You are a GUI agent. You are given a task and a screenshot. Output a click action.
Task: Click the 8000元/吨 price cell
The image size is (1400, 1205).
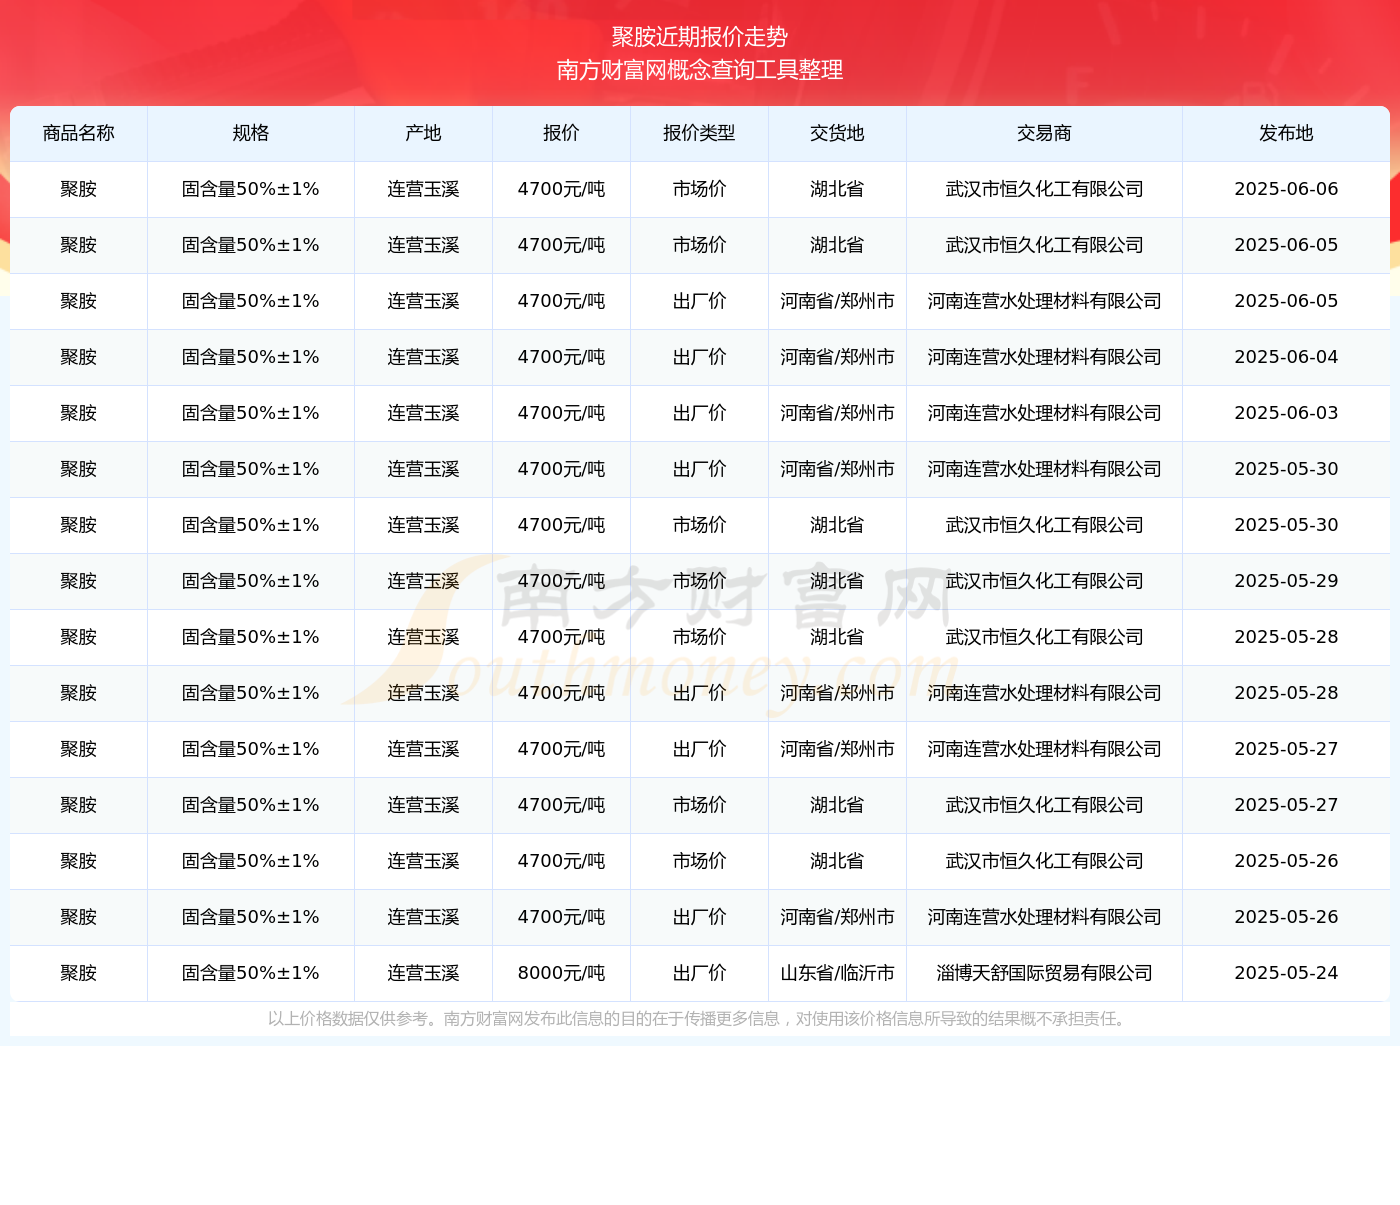point(561,973)
